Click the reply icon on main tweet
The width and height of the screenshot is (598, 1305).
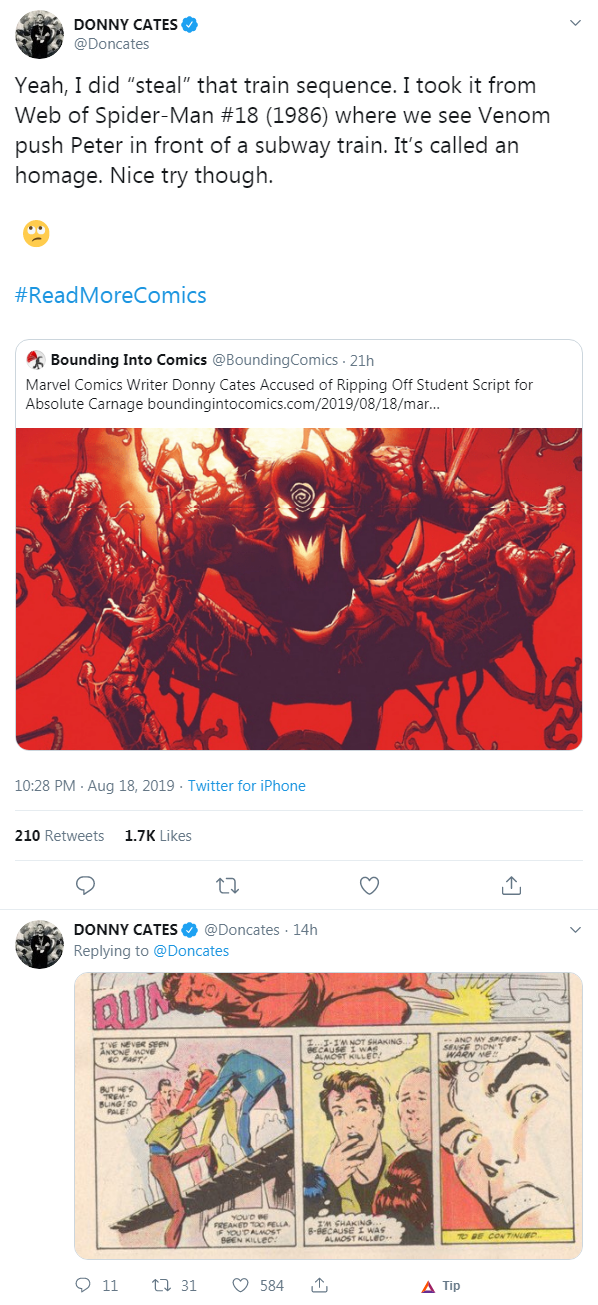point(86,885)
